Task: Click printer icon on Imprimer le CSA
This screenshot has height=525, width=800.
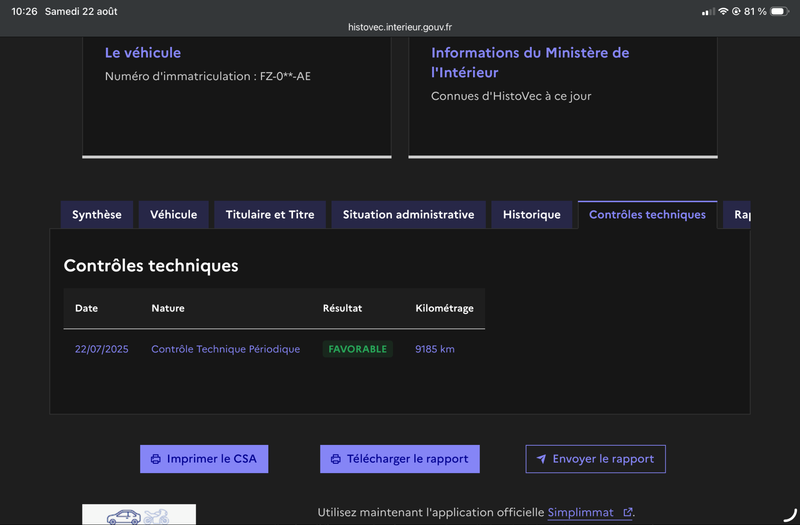Action: coord(156,459)
